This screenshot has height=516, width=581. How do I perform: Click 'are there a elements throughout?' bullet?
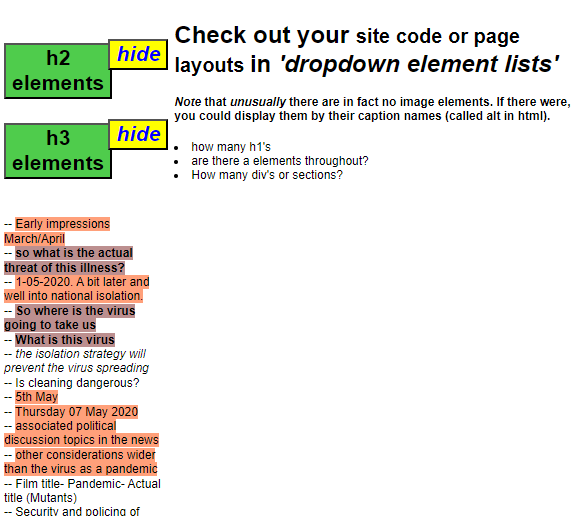(280, 161)
